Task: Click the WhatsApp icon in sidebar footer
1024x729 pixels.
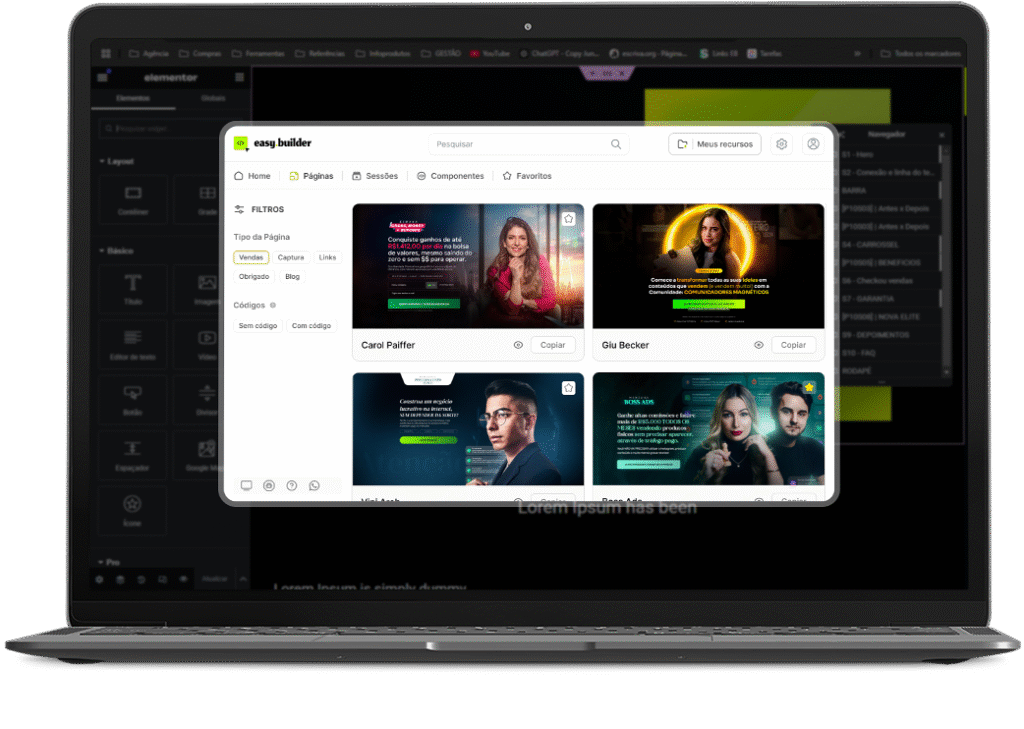Action: click(x=314, y=485)
